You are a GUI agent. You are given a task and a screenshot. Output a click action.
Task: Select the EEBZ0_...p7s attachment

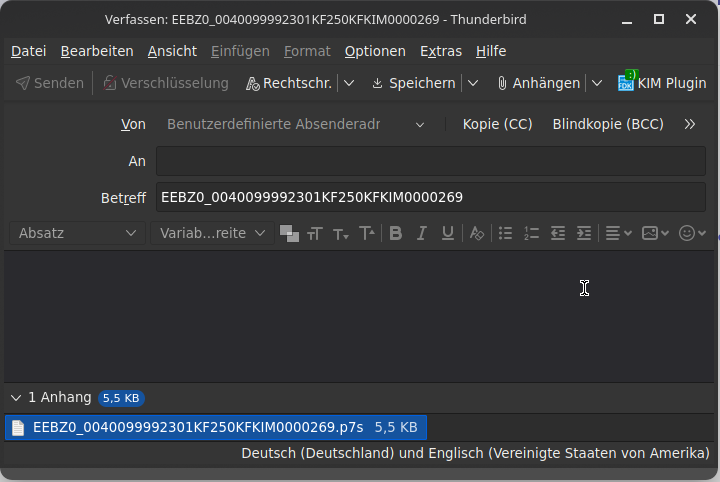pos(216,428)
